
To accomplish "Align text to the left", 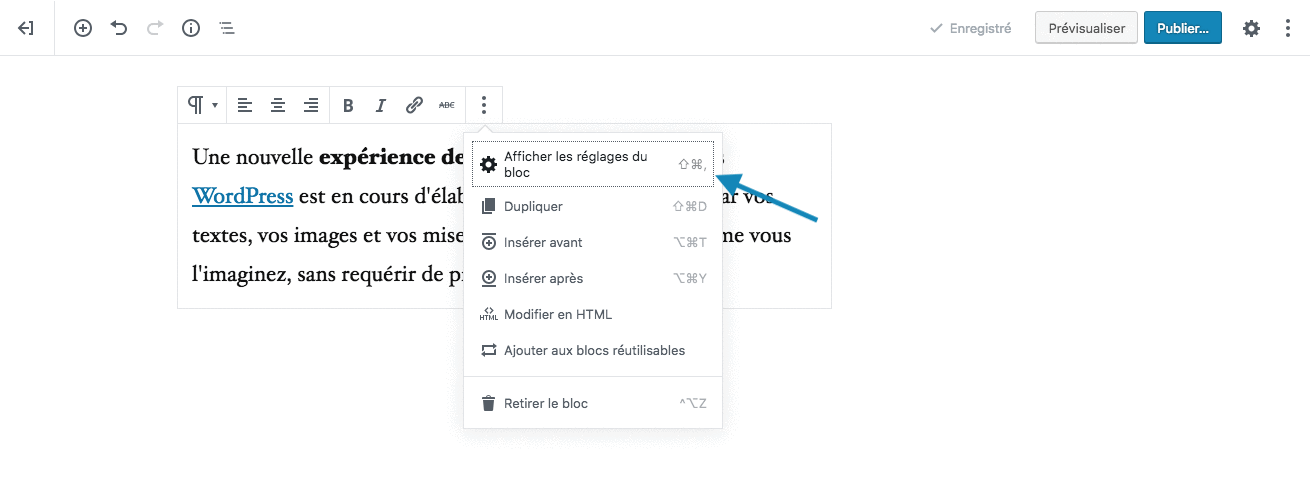I will point(244,105).
